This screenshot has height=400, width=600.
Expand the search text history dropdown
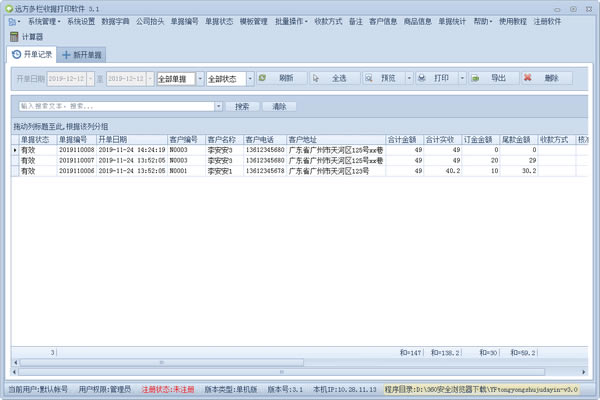218,106
